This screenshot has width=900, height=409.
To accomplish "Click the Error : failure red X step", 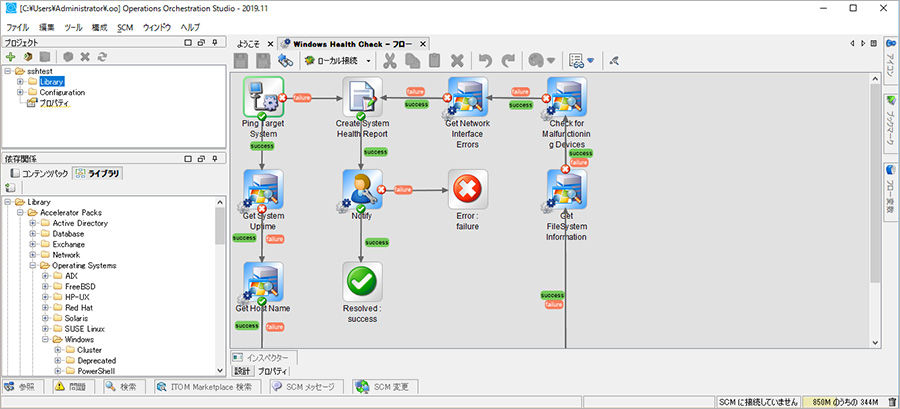I will pos(467,189).
